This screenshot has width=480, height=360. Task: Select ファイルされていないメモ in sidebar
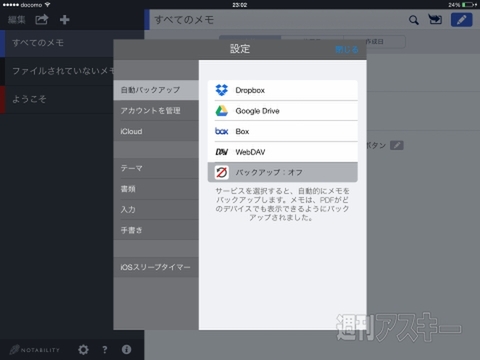click(58, 71)
